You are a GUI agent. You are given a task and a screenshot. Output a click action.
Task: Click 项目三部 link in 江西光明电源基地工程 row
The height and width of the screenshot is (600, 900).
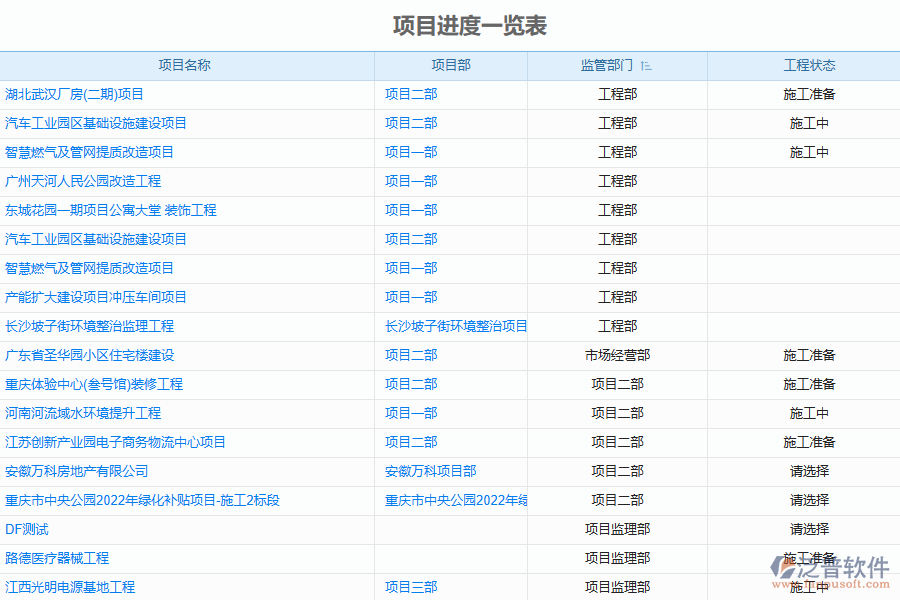(x=411, y=587)
